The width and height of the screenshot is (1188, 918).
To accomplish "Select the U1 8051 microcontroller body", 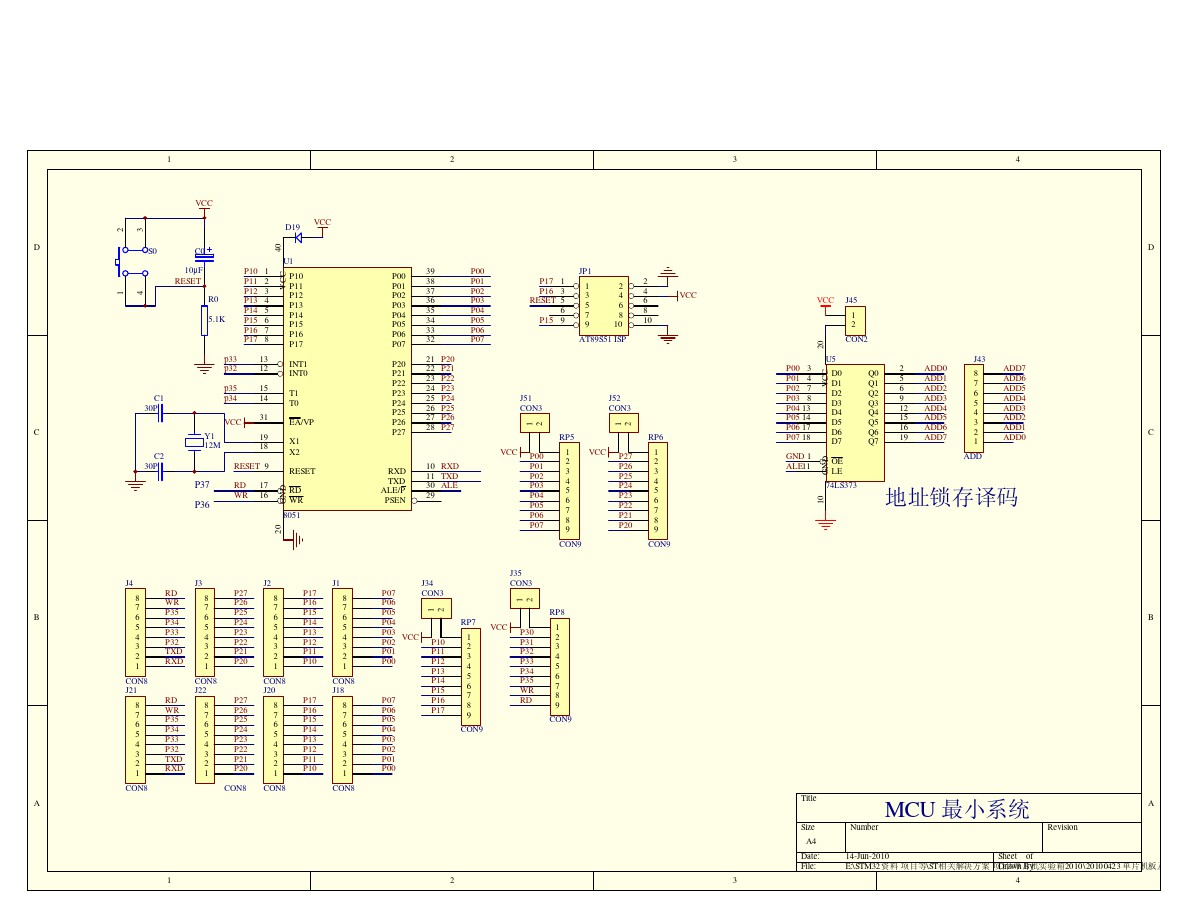I will (348, 389).
